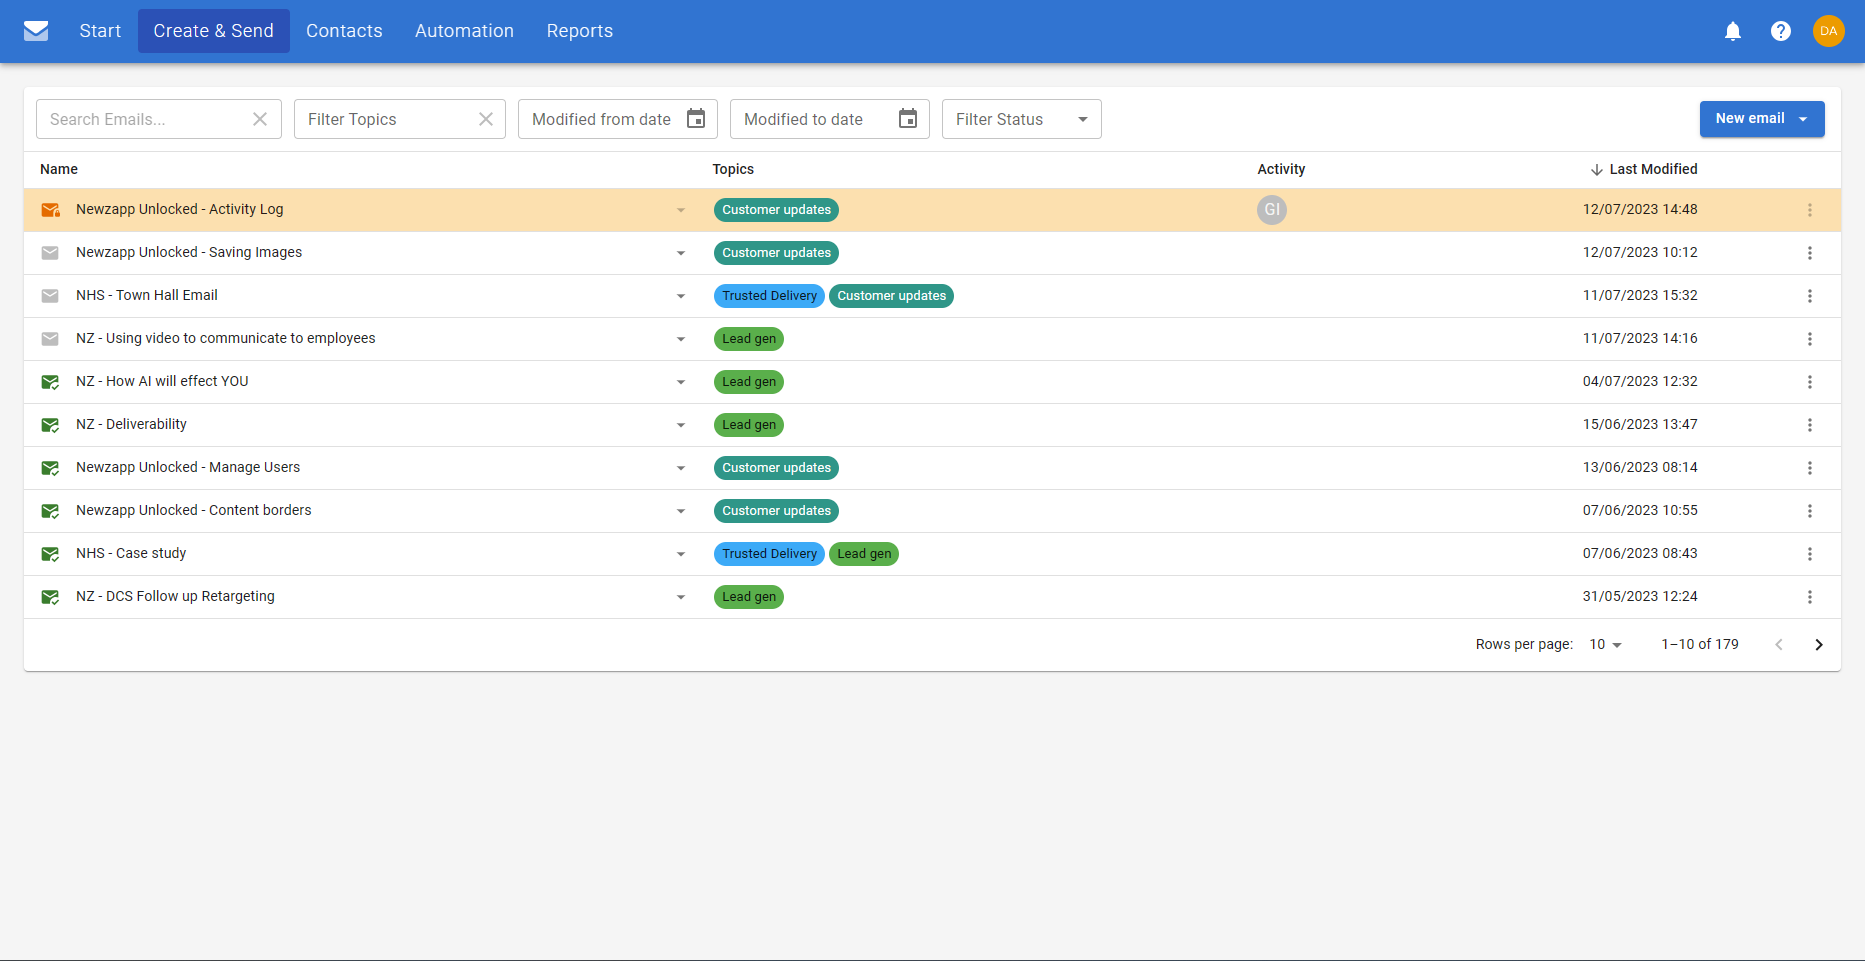Click the GI activity avatar

coord(1271,210)
